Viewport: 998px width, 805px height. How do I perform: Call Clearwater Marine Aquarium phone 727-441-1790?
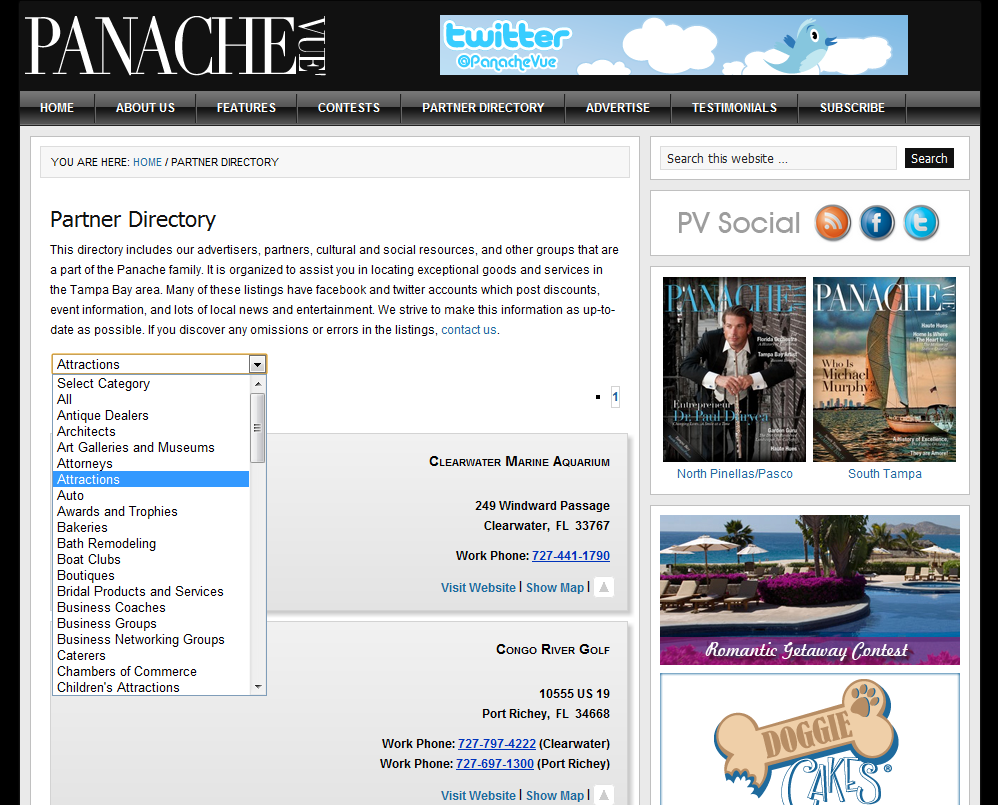click(570, 556)
